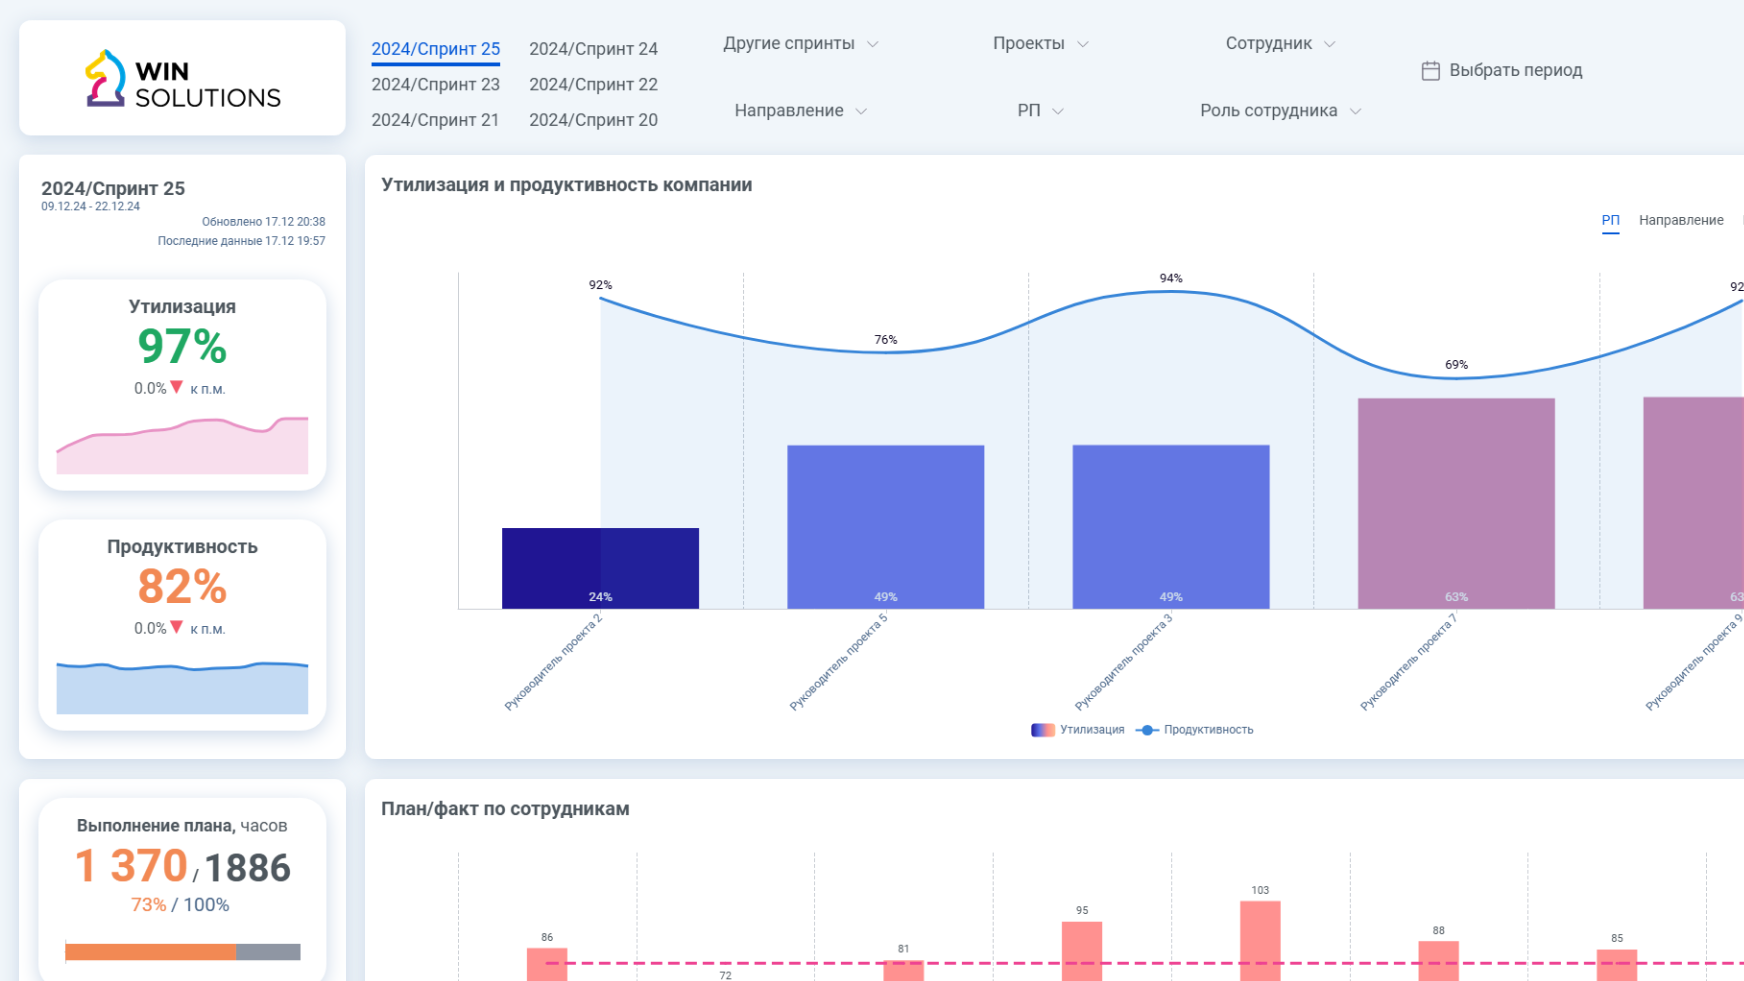Switch to 2024/Спринт 24
This screenshot has width=1744, height=981.
point(593,49)
